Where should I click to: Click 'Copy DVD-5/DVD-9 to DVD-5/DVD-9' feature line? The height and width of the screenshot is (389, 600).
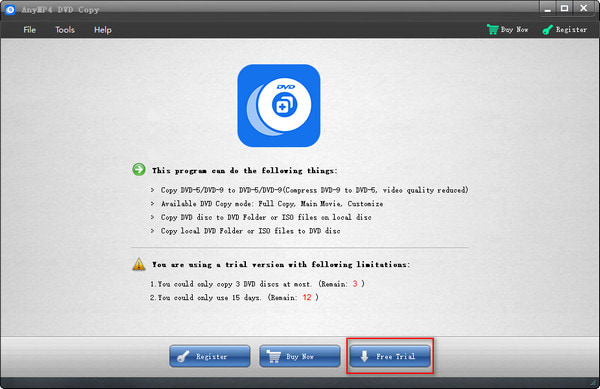pyautogui.click(x=315, y=190)
